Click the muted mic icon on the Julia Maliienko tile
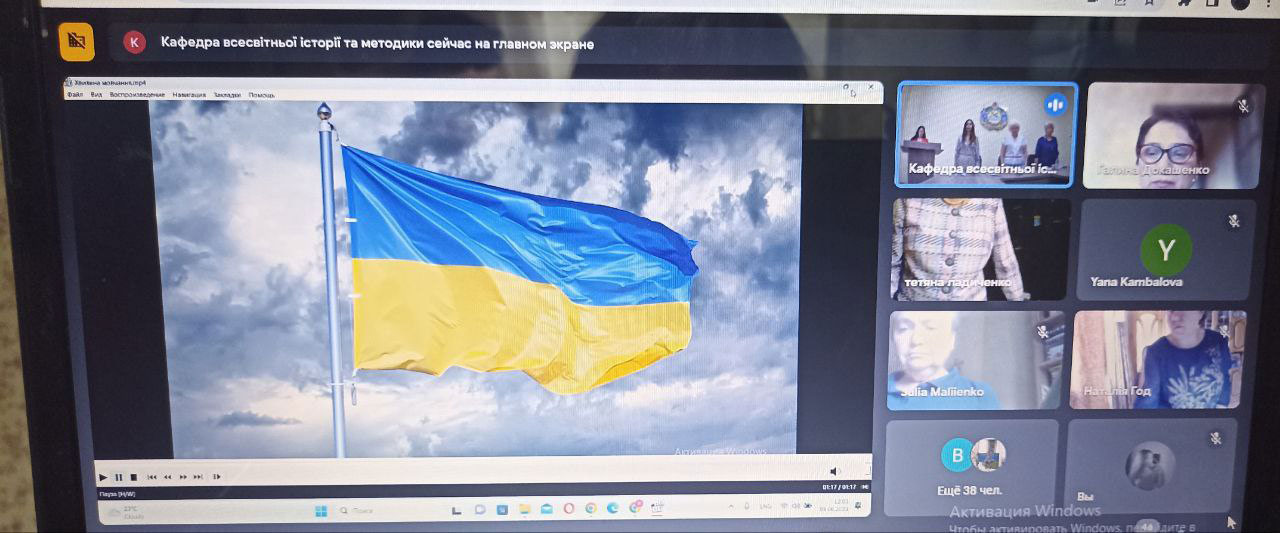Image resolution: width=1280 pixels, height=533 pixels. tap(1044, 331)
